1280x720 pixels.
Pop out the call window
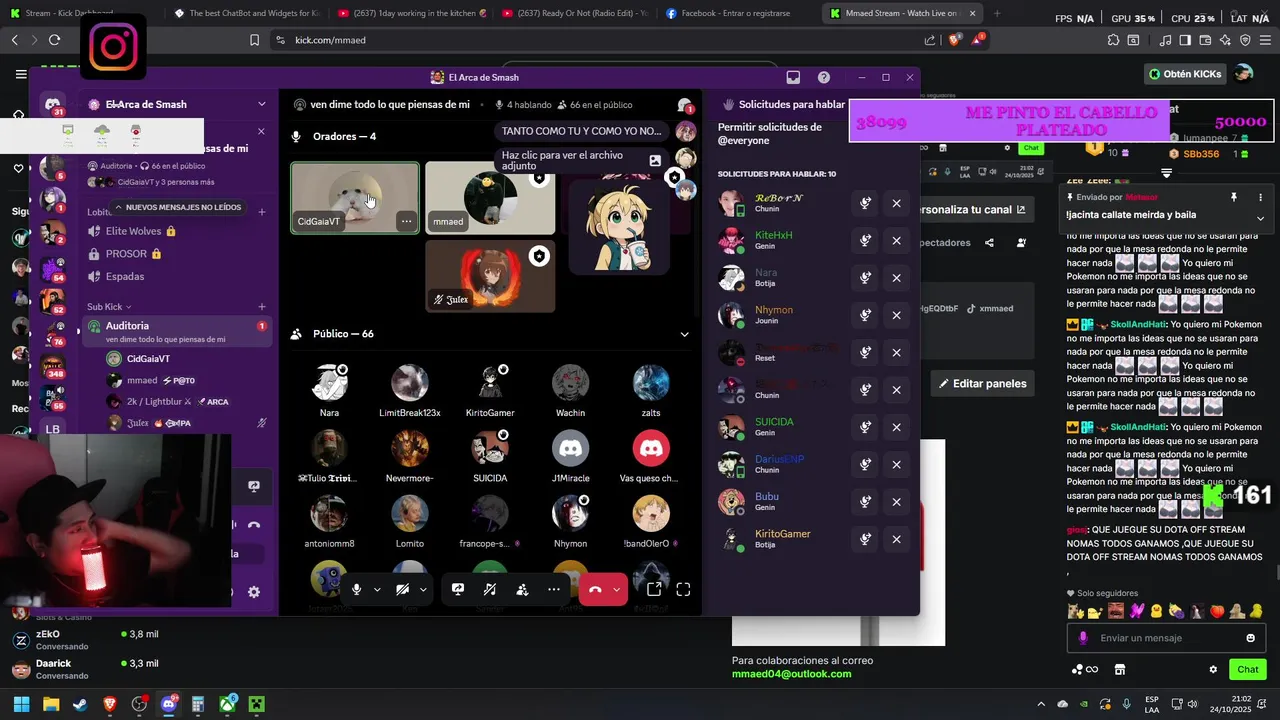tap(653, 590)
